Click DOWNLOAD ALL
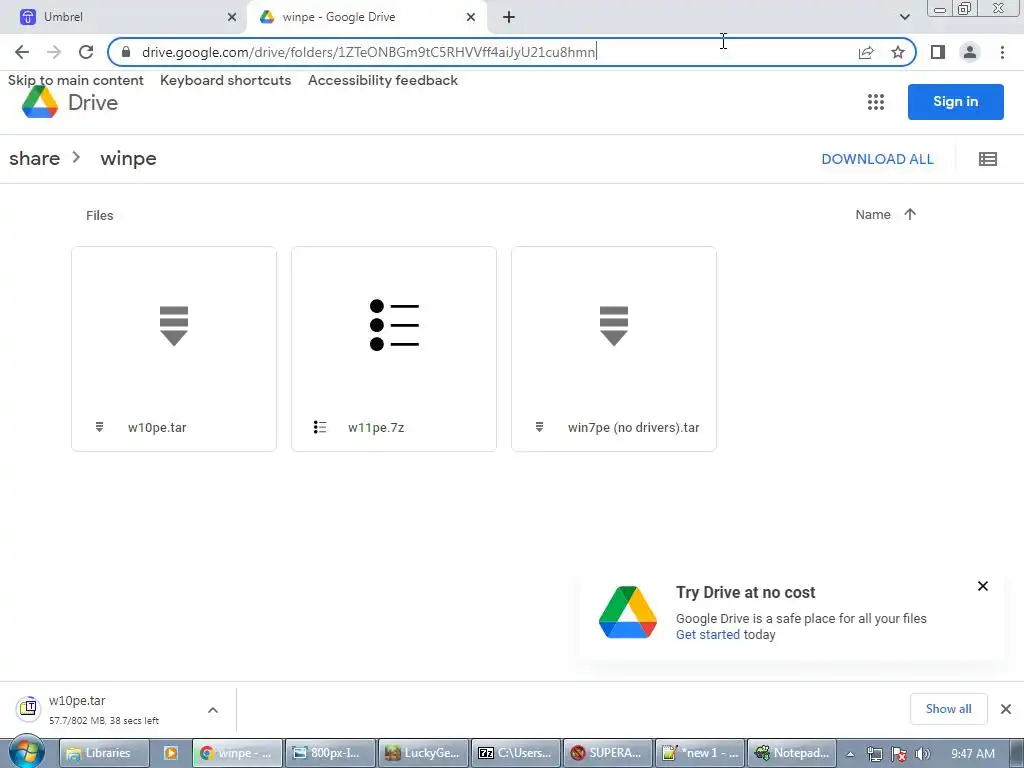The width and height of the screenshot is (1024, 768). (877, 159)
